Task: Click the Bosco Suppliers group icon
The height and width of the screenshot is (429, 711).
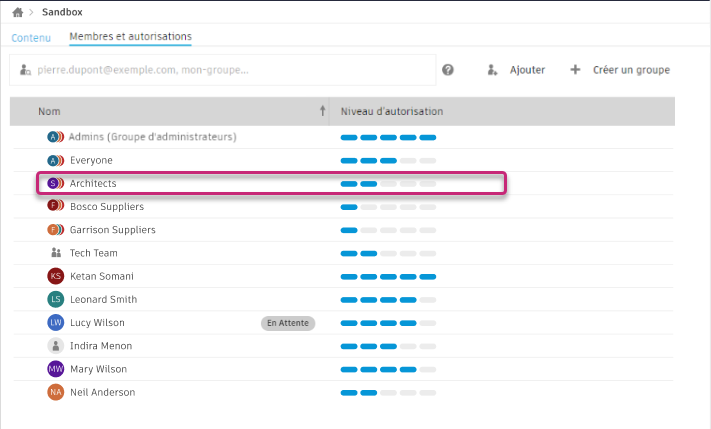Action: (x=55, y=206)
